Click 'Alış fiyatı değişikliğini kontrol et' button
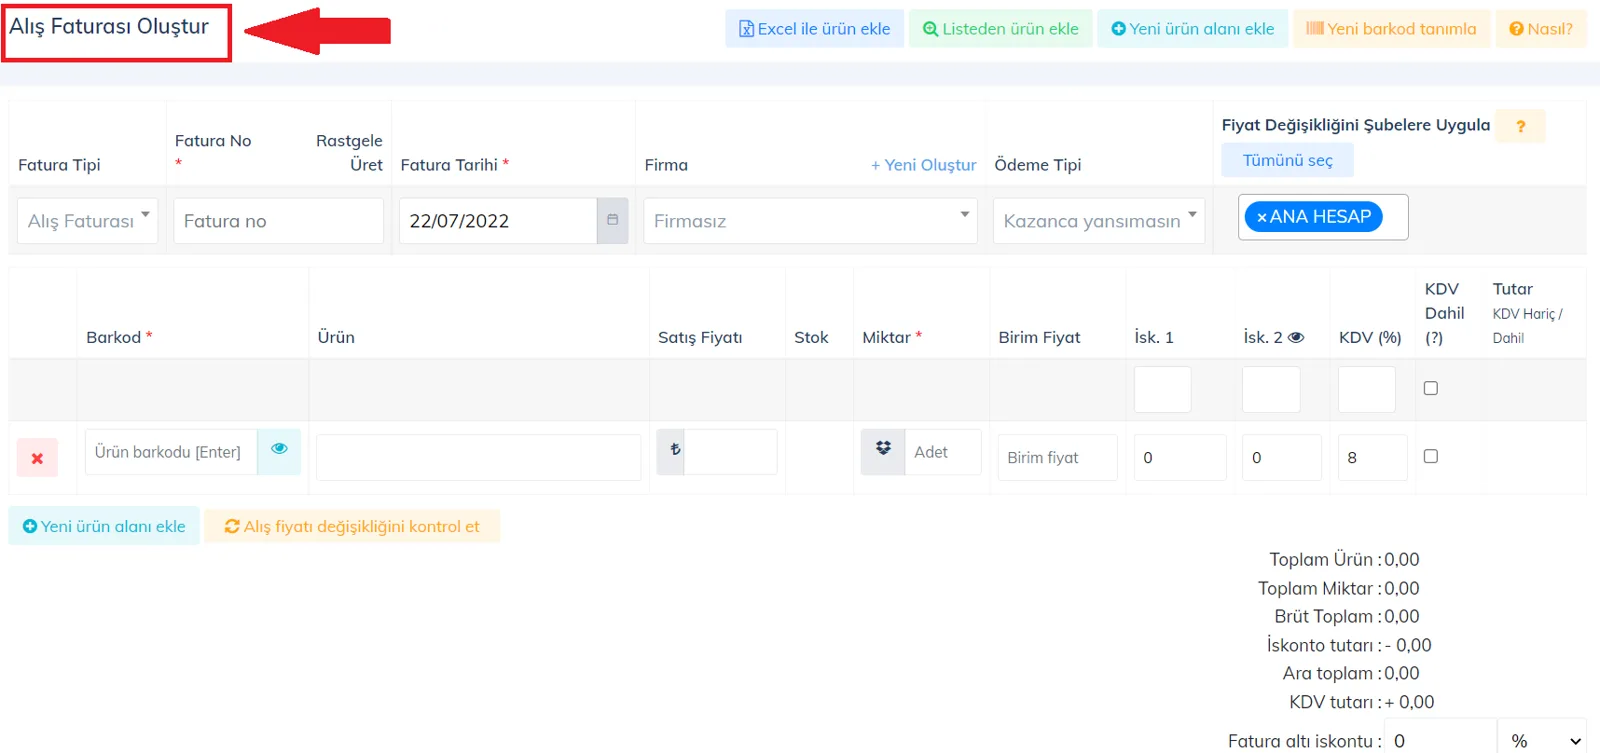 pyautogui.click(x=352, y=526)
